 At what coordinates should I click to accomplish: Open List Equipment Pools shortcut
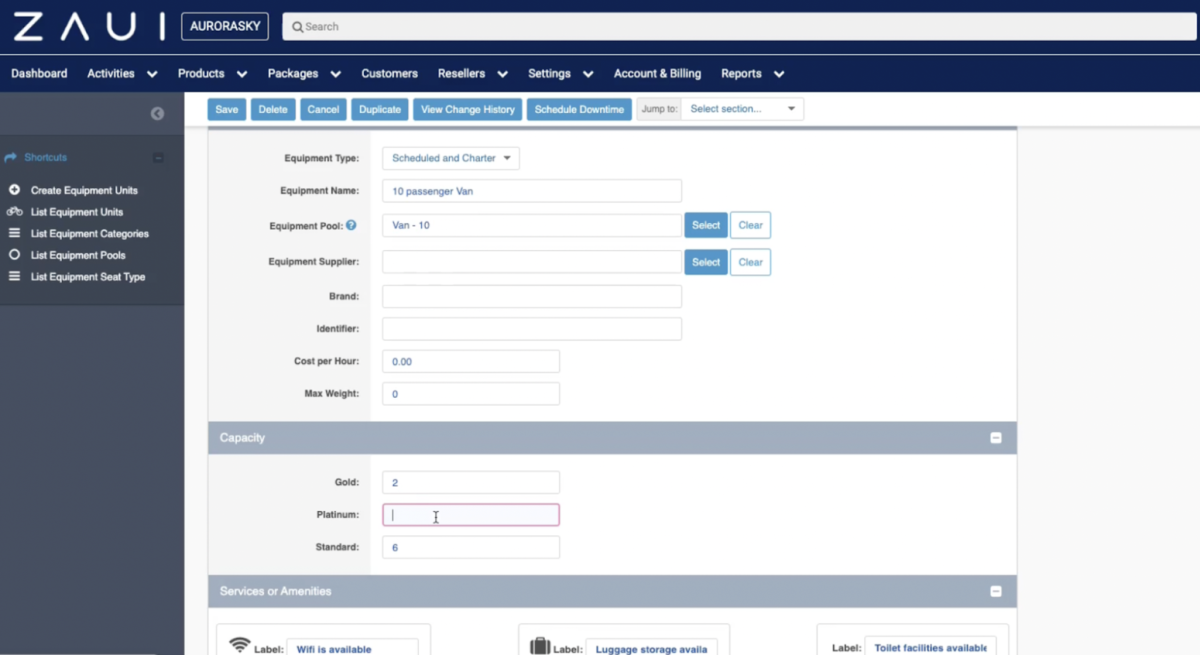[78, 255]
